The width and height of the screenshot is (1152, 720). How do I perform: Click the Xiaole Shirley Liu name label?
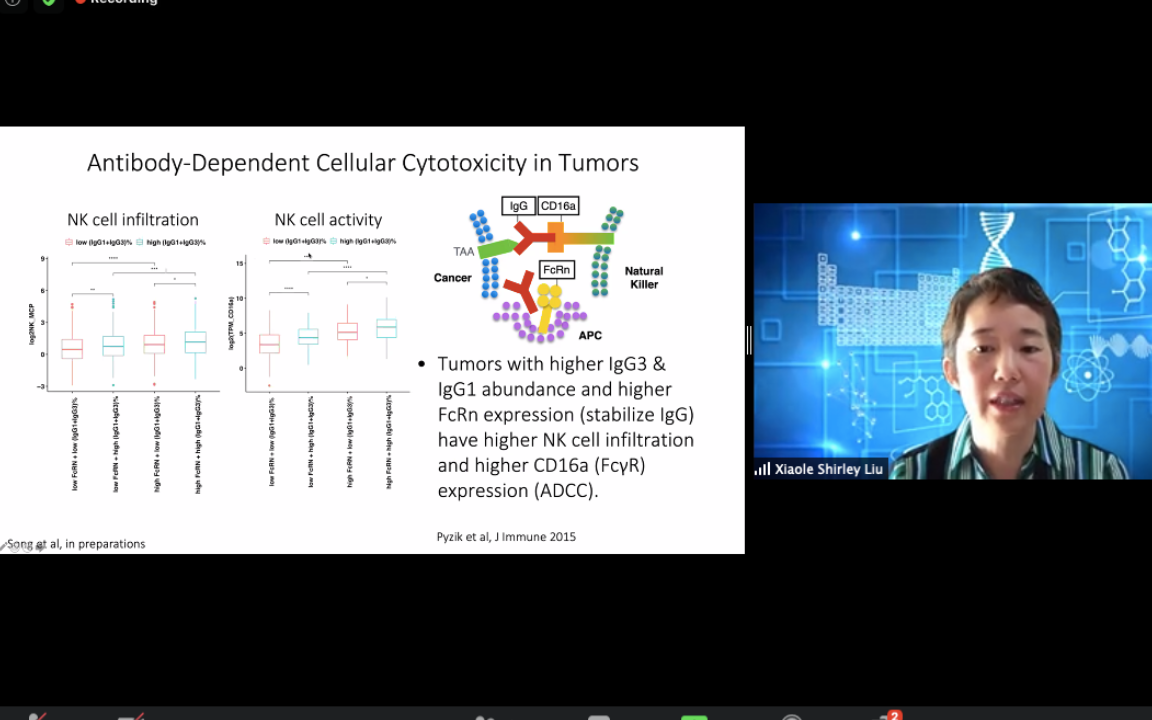(x=828, y=469)
